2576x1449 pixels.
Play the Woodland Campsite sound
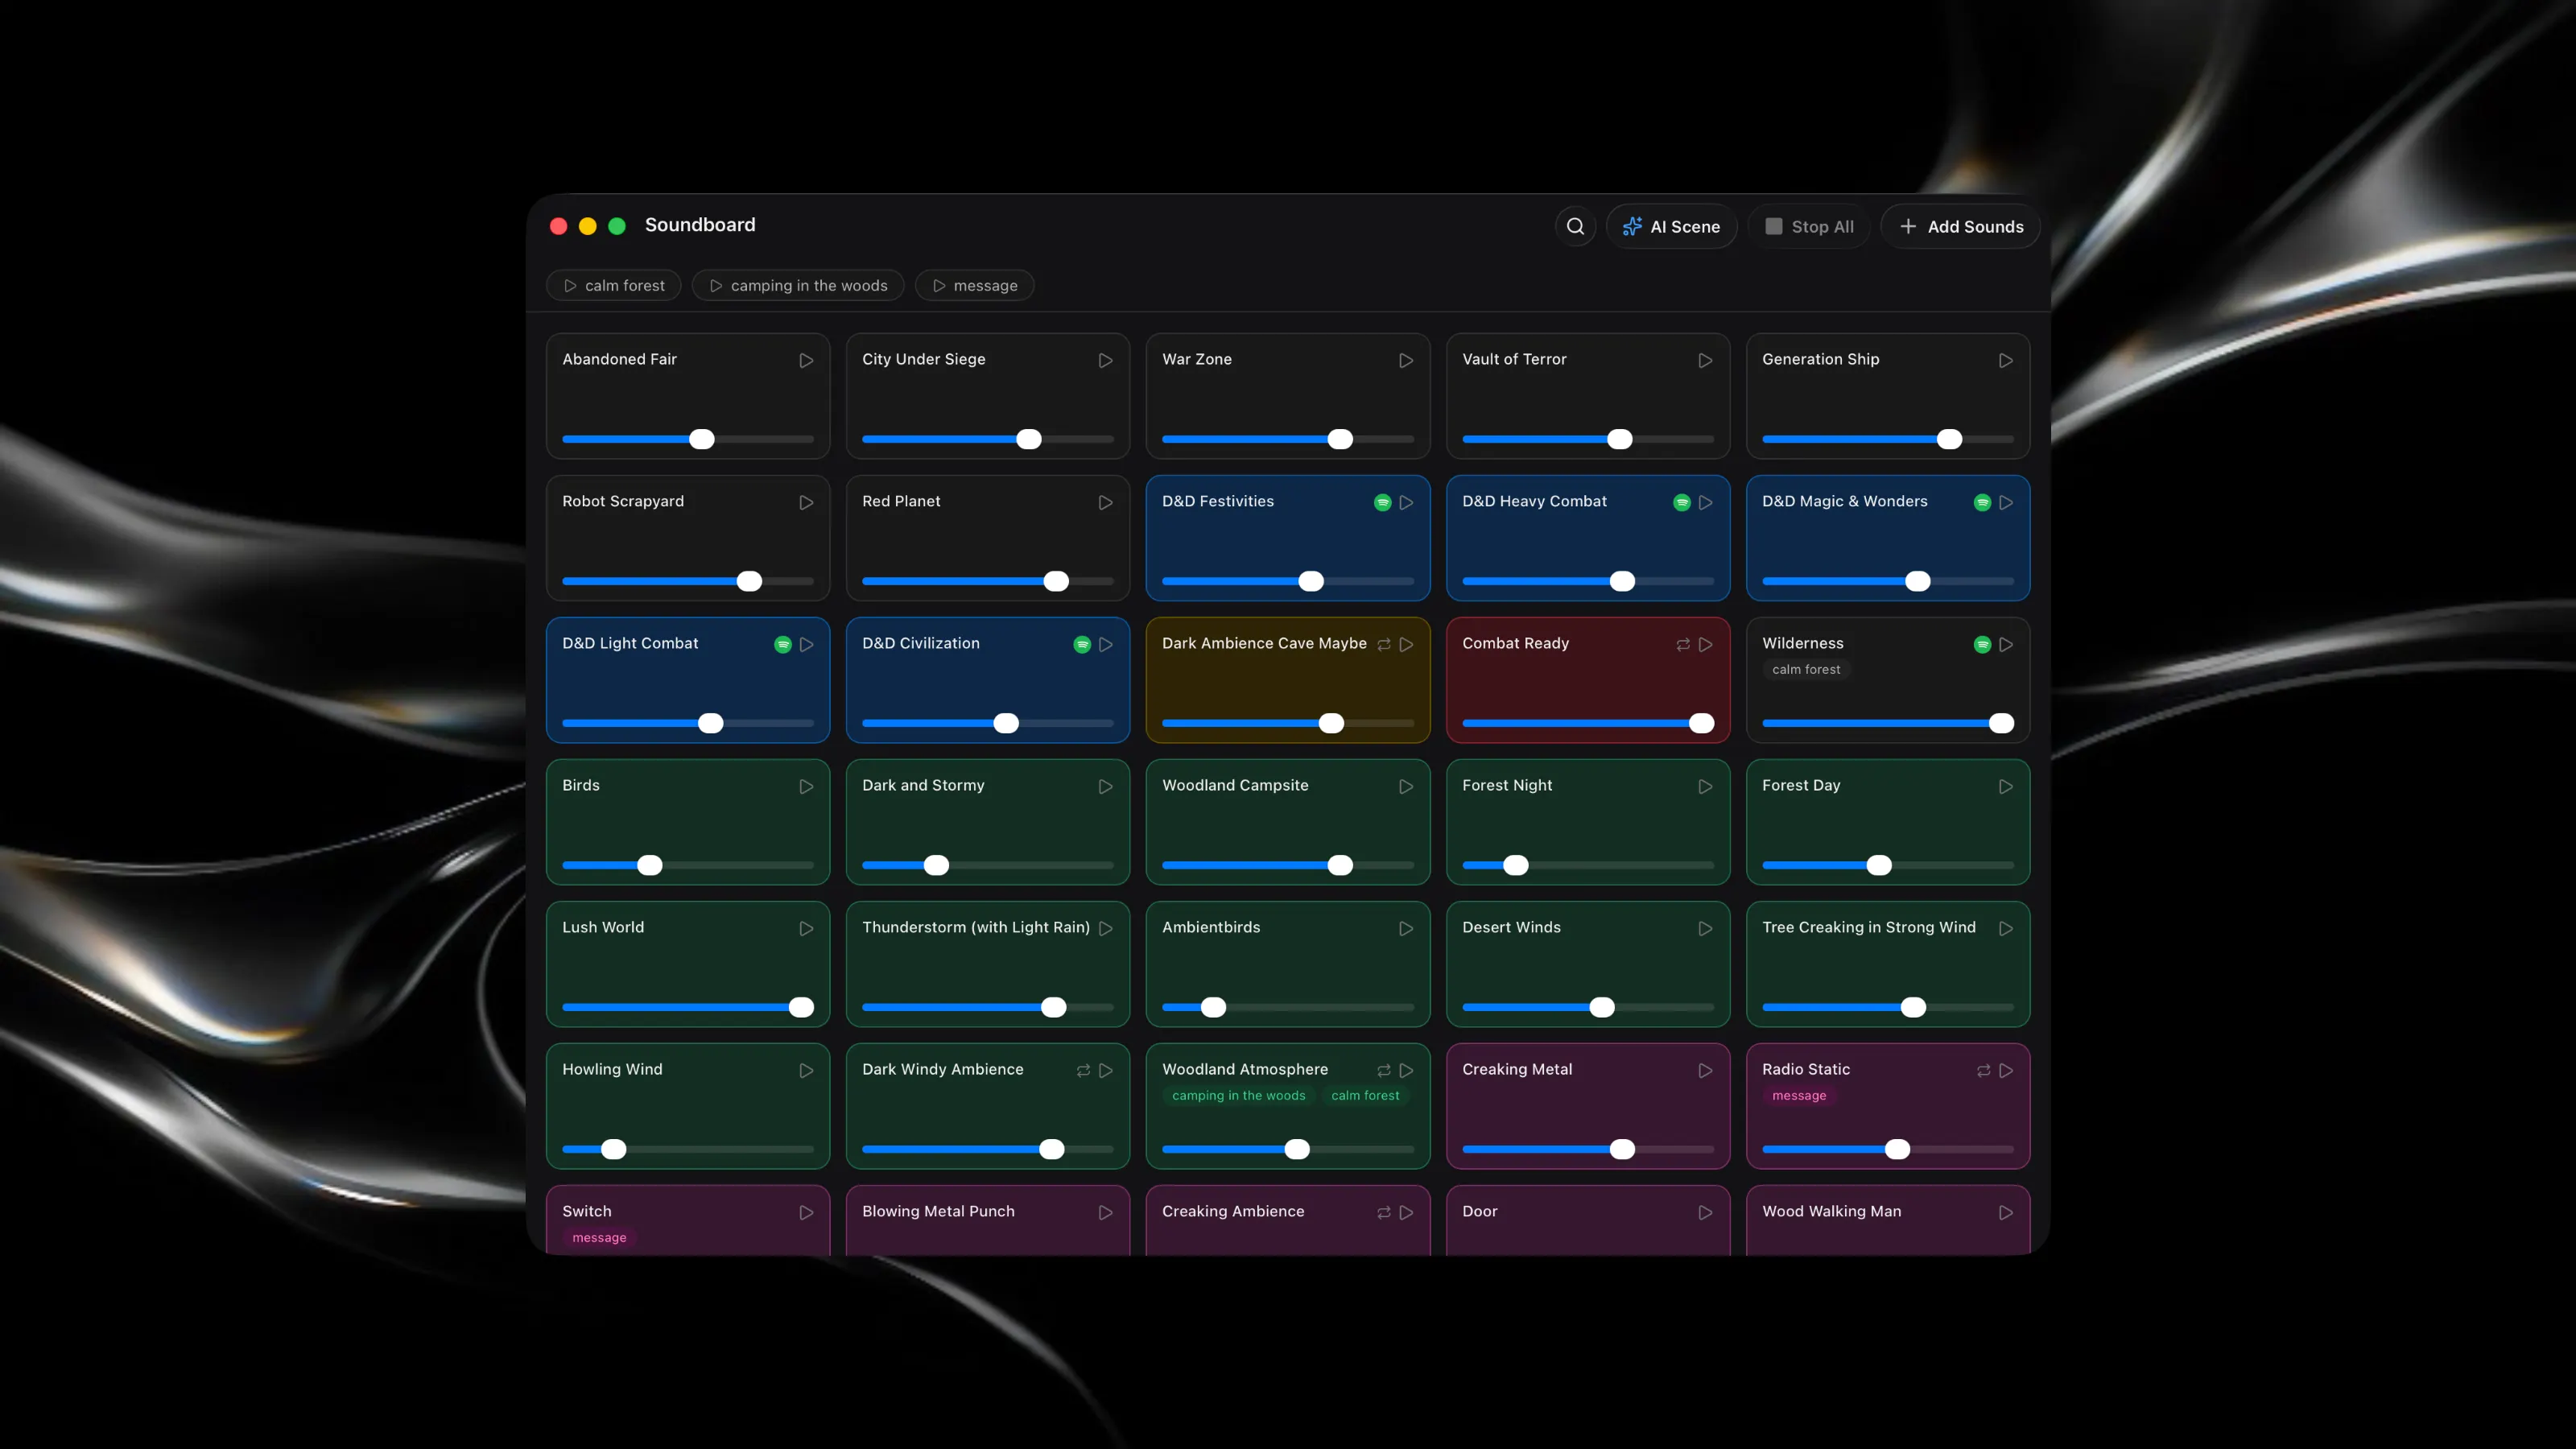coord(1406,786)
